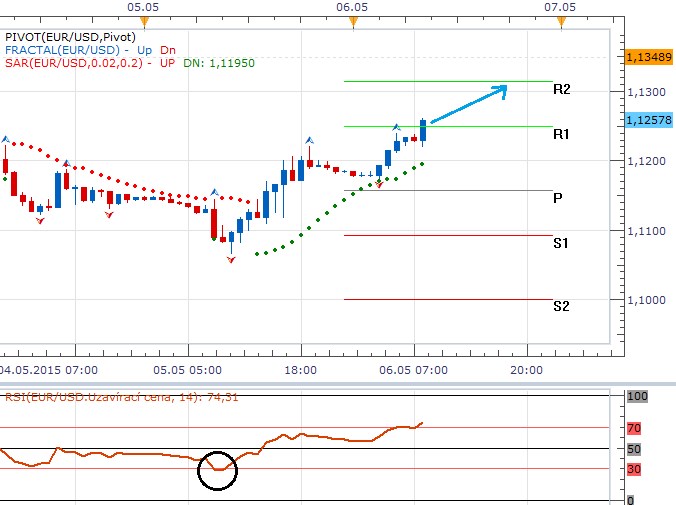Click the orange 06.05 date marker triangle
The height and width of the screenshot is (505, 676).
351,20
